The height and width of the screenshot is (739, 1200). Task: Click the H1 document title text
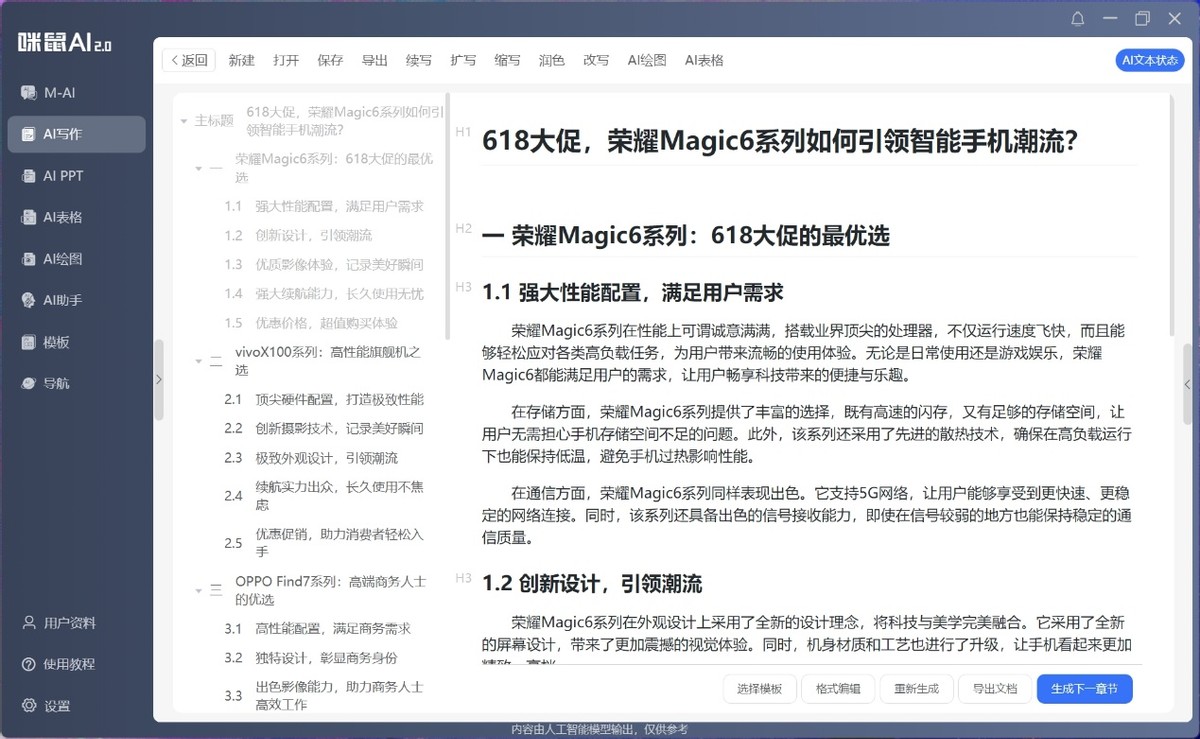780,141
